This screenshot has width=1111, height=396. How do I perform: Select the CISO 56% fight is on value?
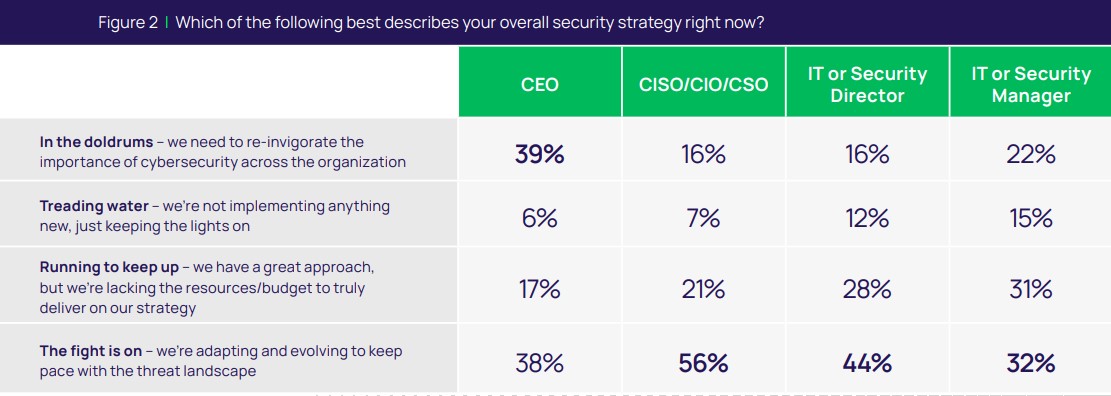pyautogui.click(x=704, y=363)
